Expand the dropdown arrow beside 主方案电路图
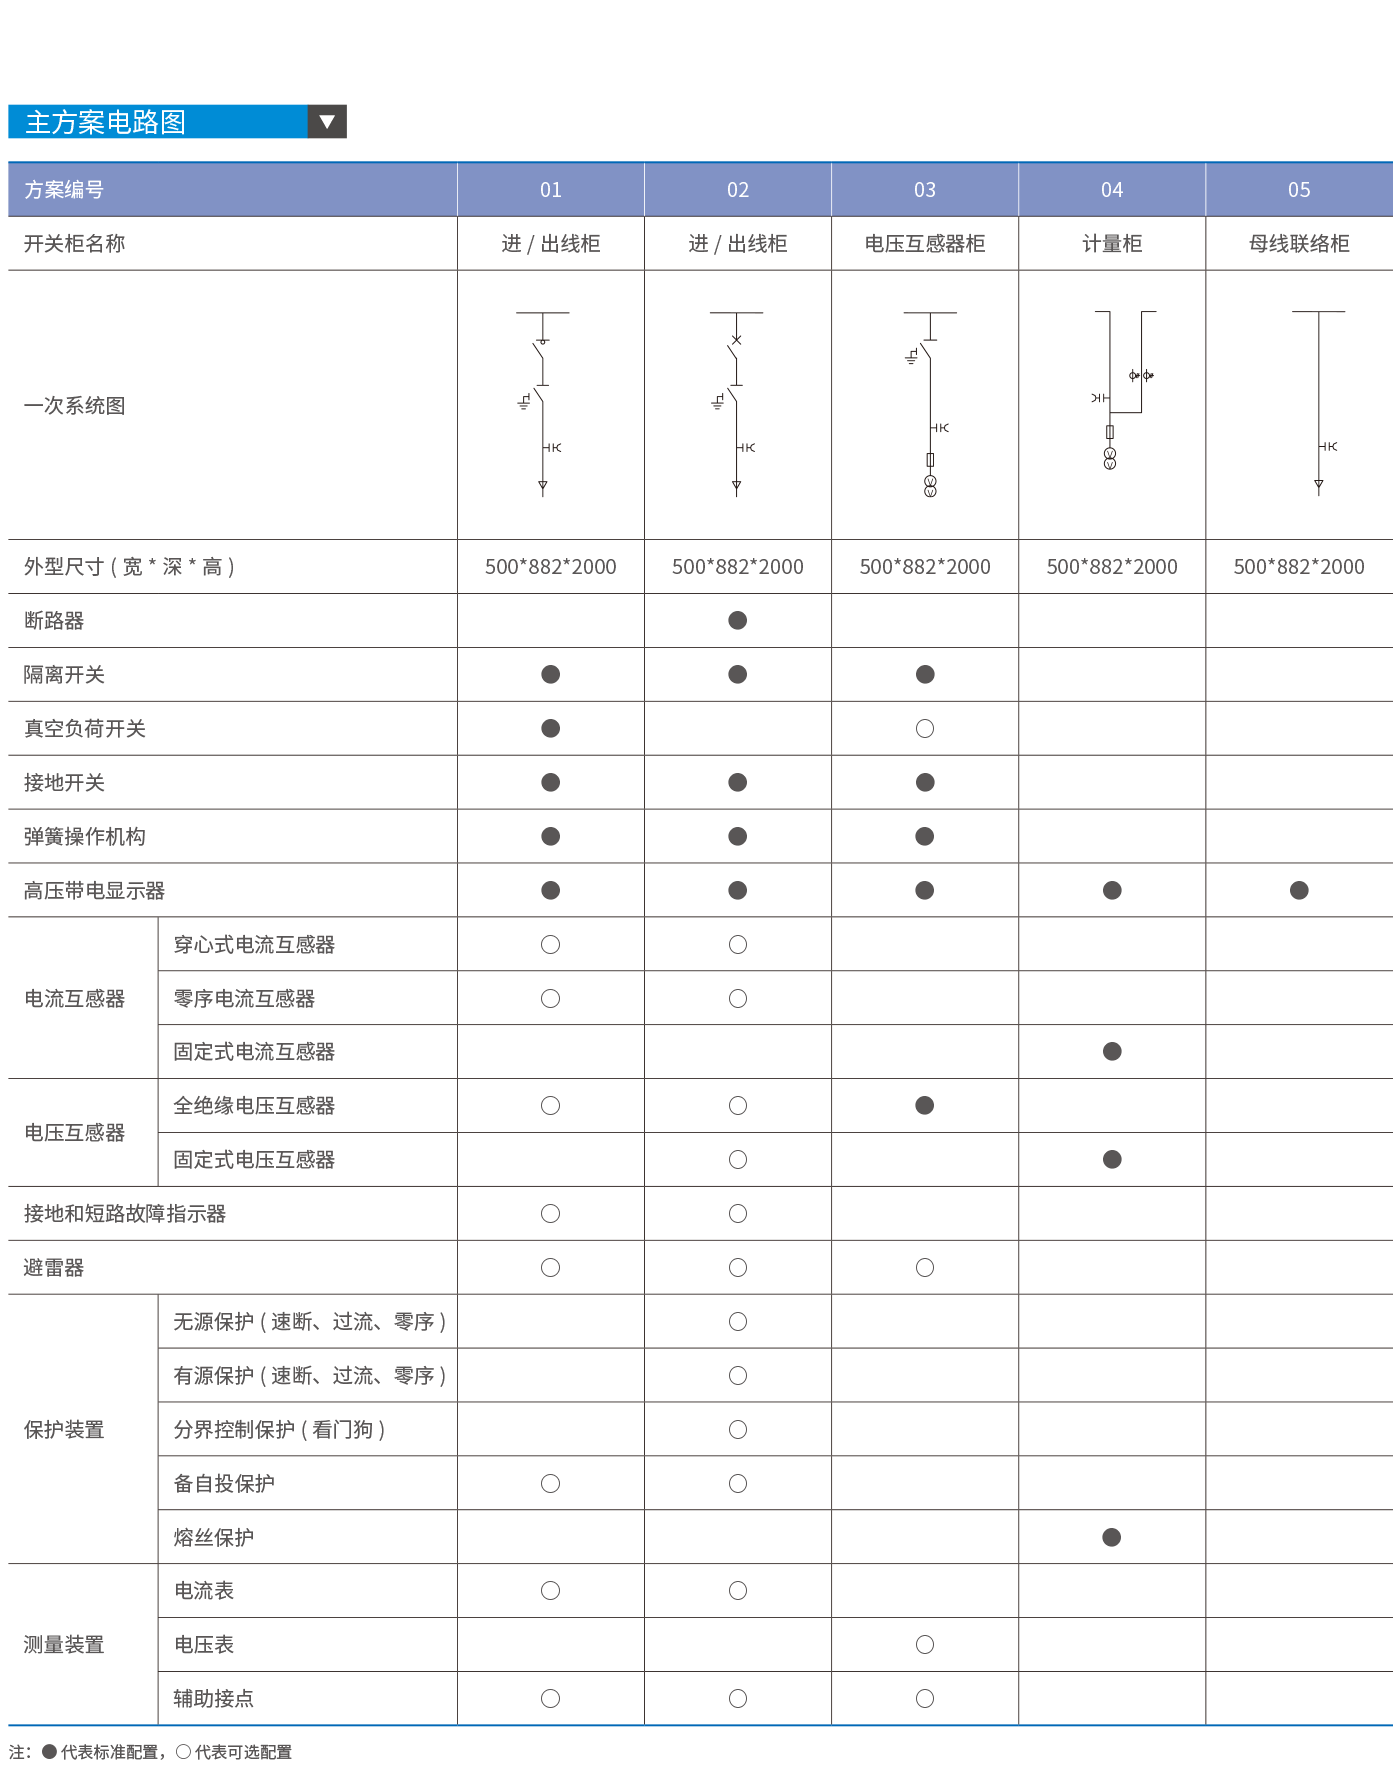 click(327, 122)
